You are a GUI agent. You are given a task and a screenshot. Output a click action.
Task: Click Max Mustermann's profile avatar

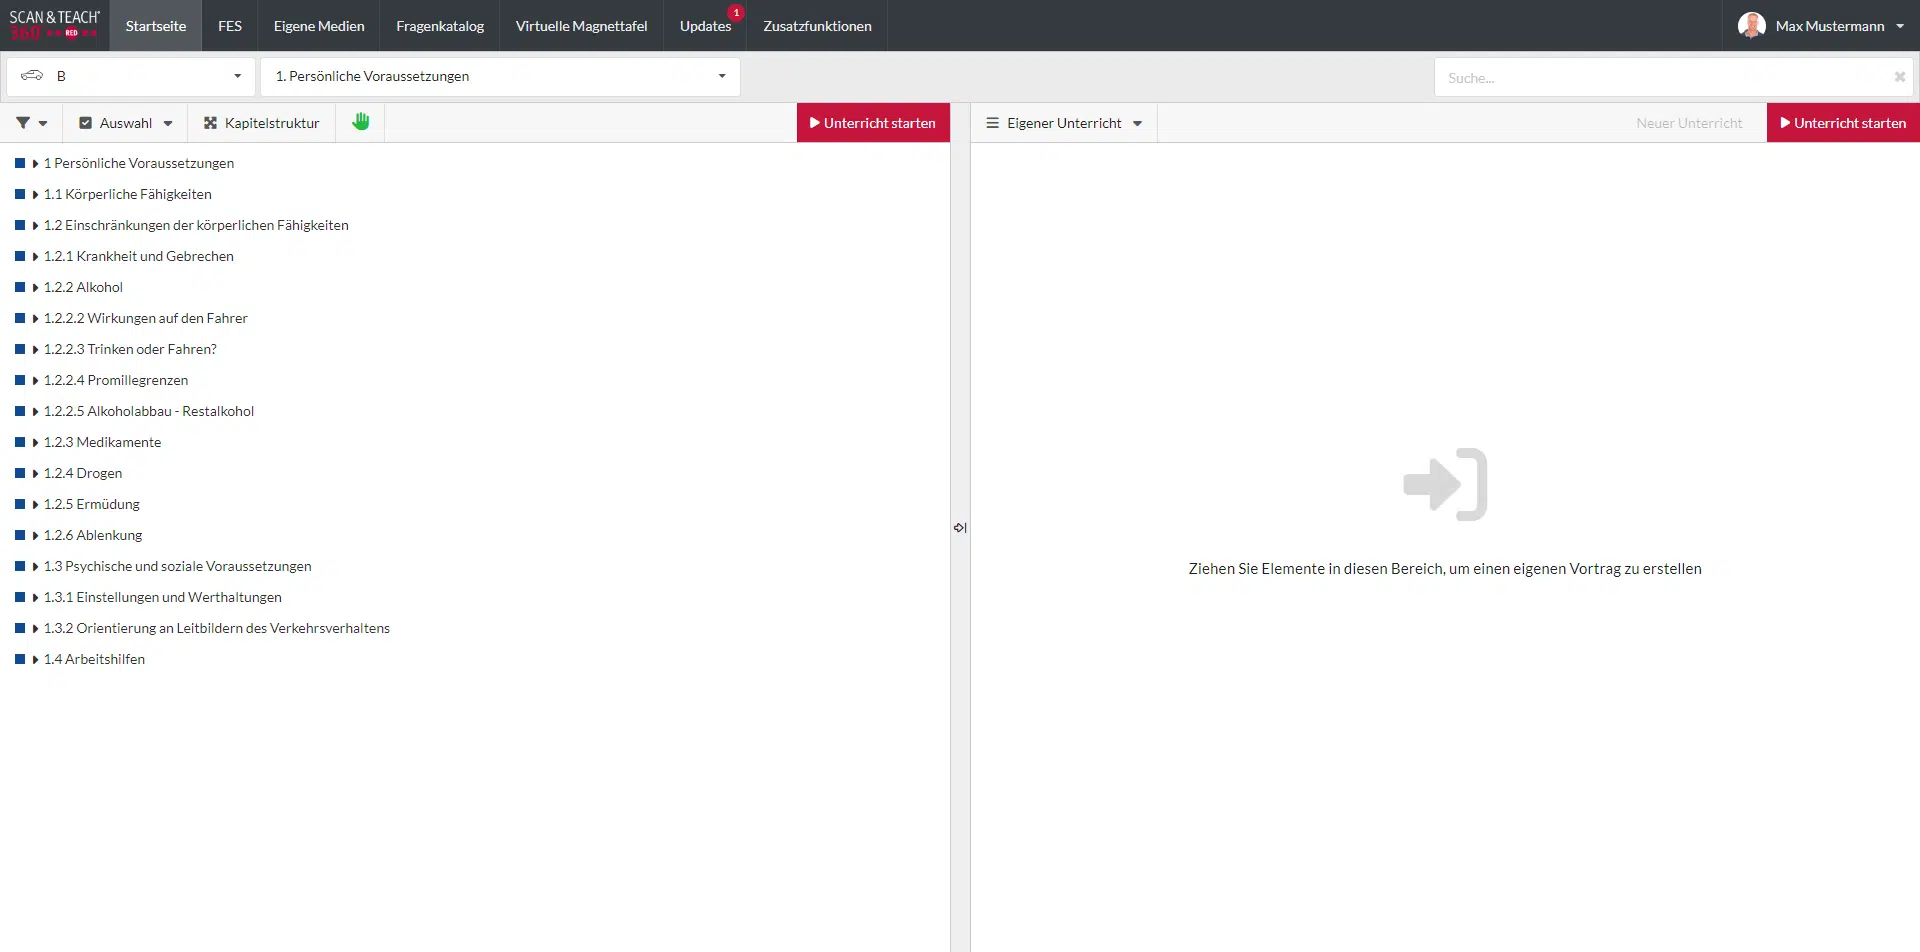pyautogui.click(x=1751, y=26)
